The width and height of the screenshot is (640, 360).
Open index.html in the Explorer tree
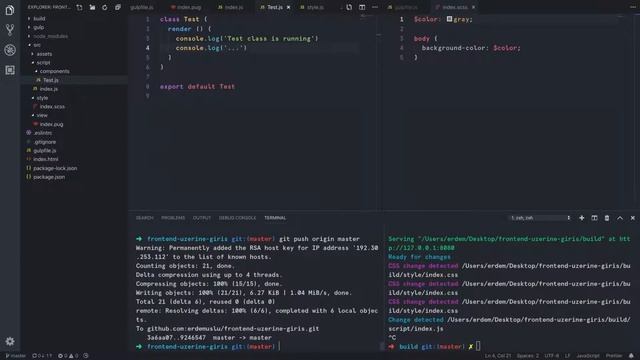[x=45, y=159]
